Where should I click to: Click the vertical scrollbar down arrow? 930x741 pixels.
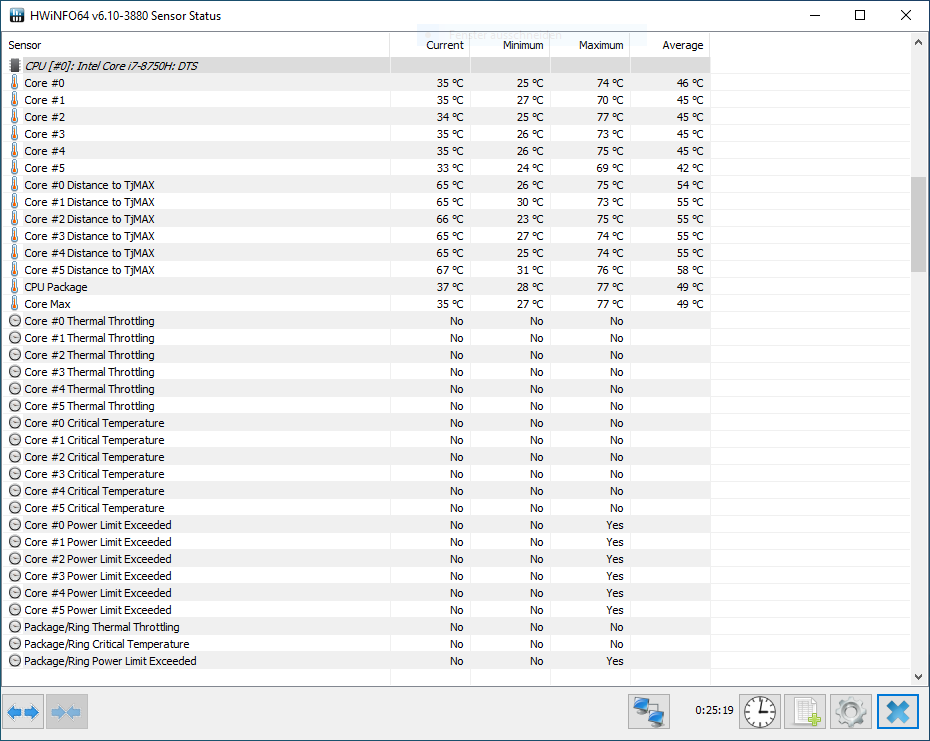pos(918,677)
